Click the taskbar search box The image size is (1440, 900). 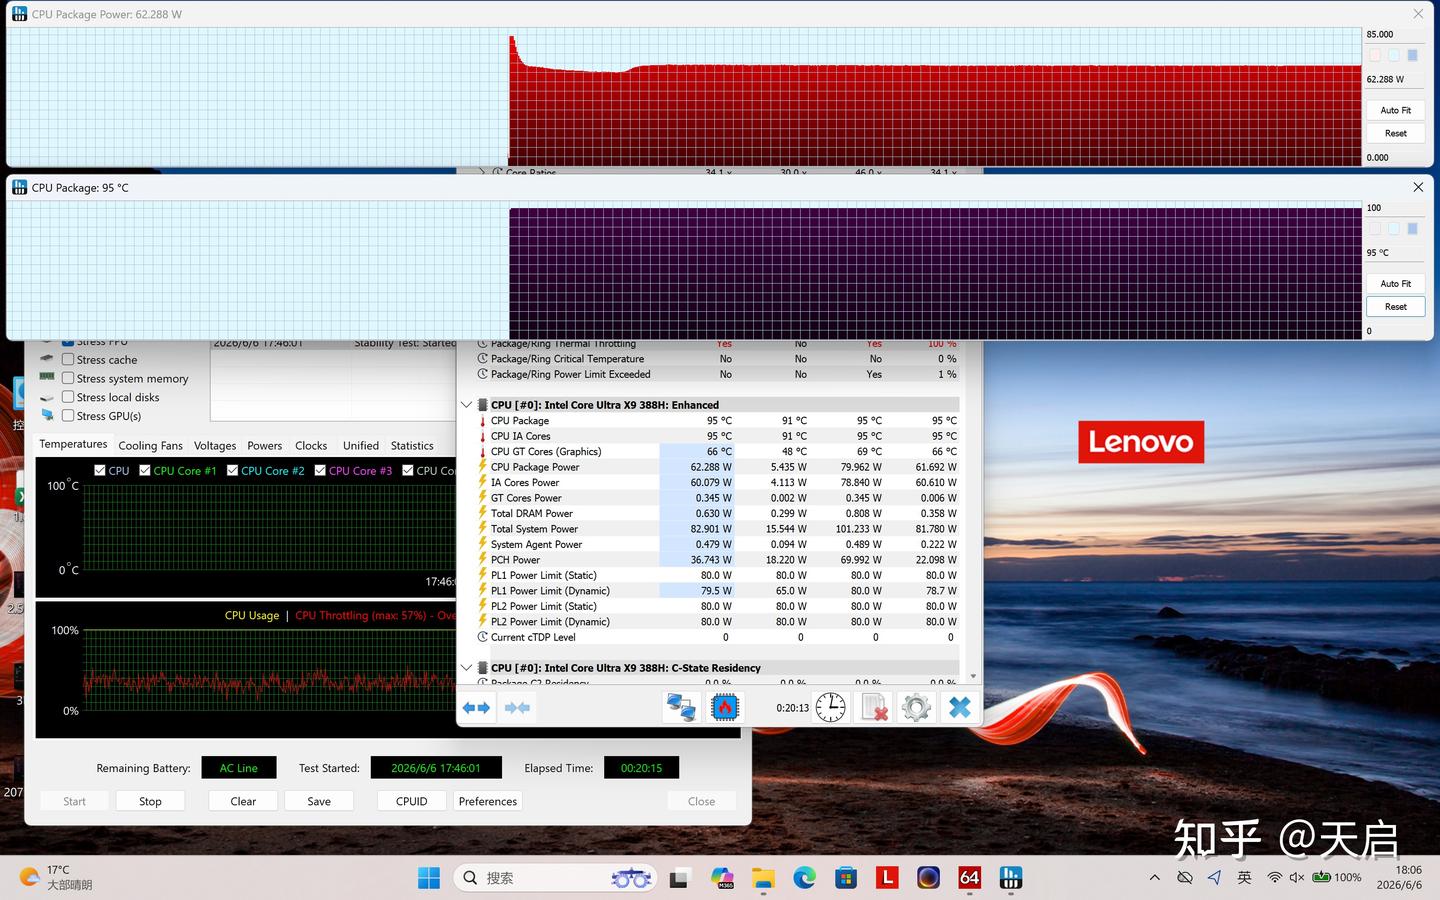tap(556, 878)
